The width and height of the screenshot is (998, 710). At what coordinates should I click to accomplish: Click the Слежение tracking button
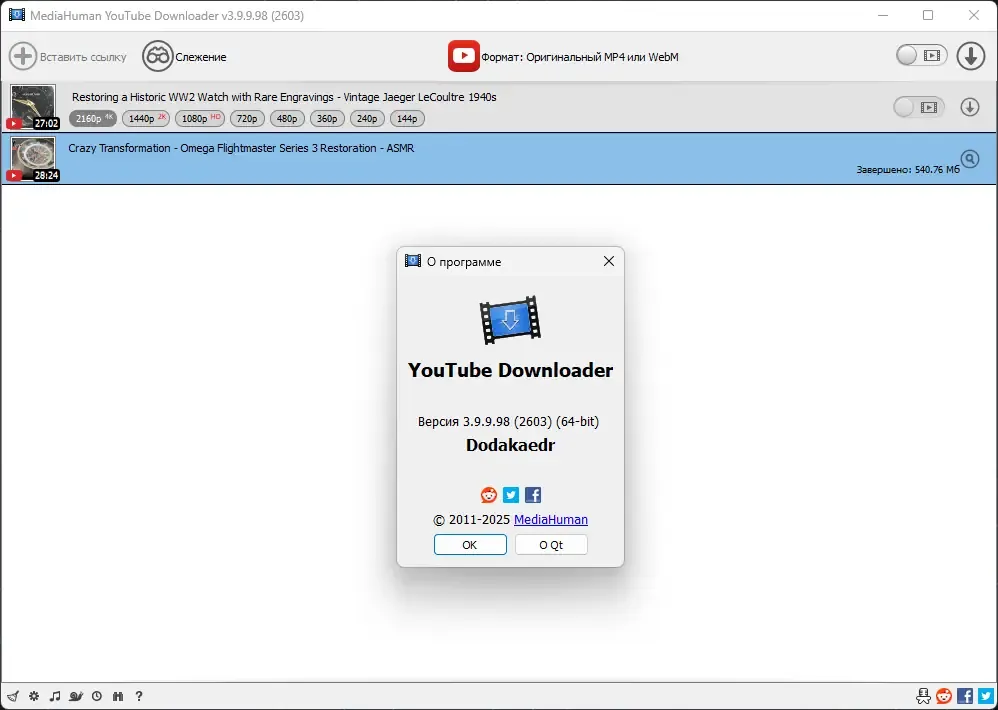(x=184, y=57)
